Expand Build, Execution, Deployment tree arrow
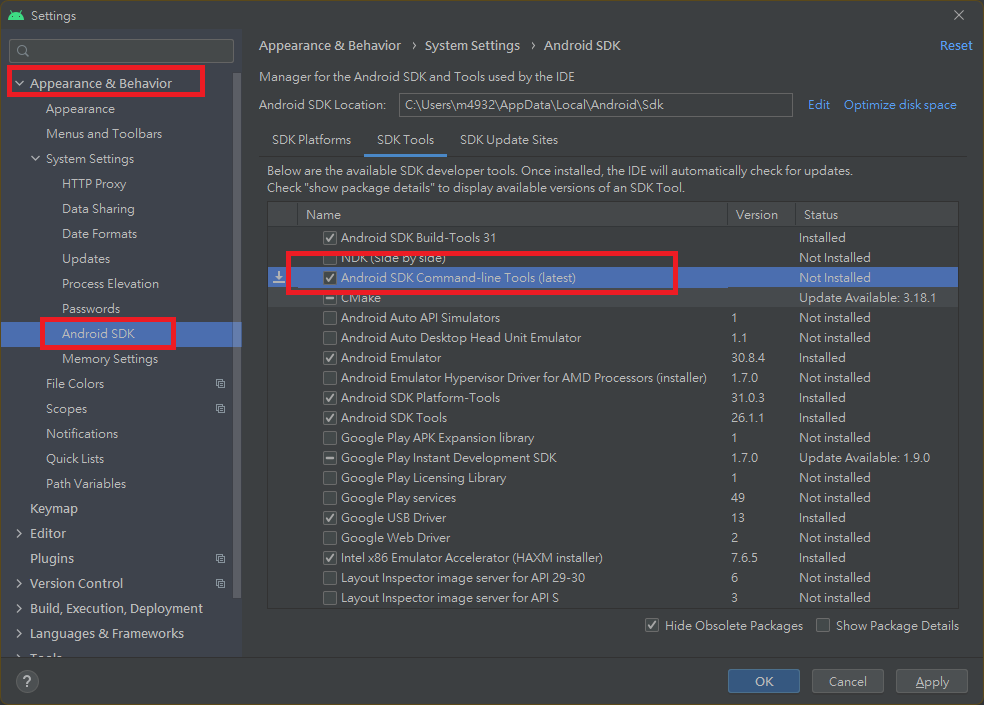 [x=19, y=608]
